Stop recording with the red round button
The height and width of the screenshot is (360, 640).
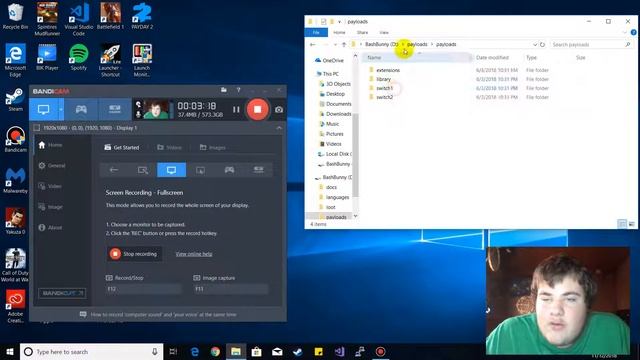pyautogui.click(x=258, y=109)
